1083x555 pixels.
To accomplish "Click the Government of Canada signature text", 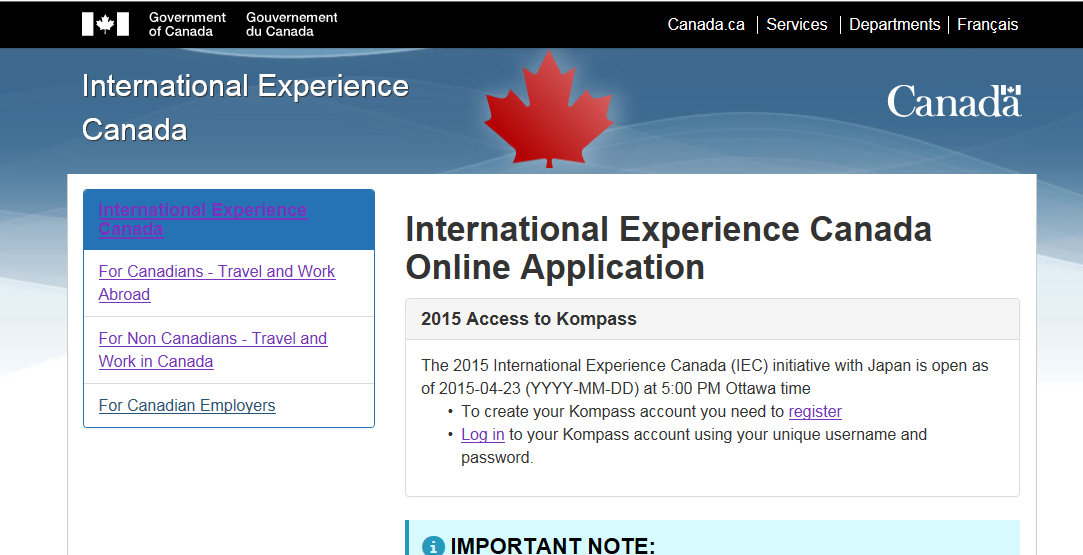I will pos(187,24).
